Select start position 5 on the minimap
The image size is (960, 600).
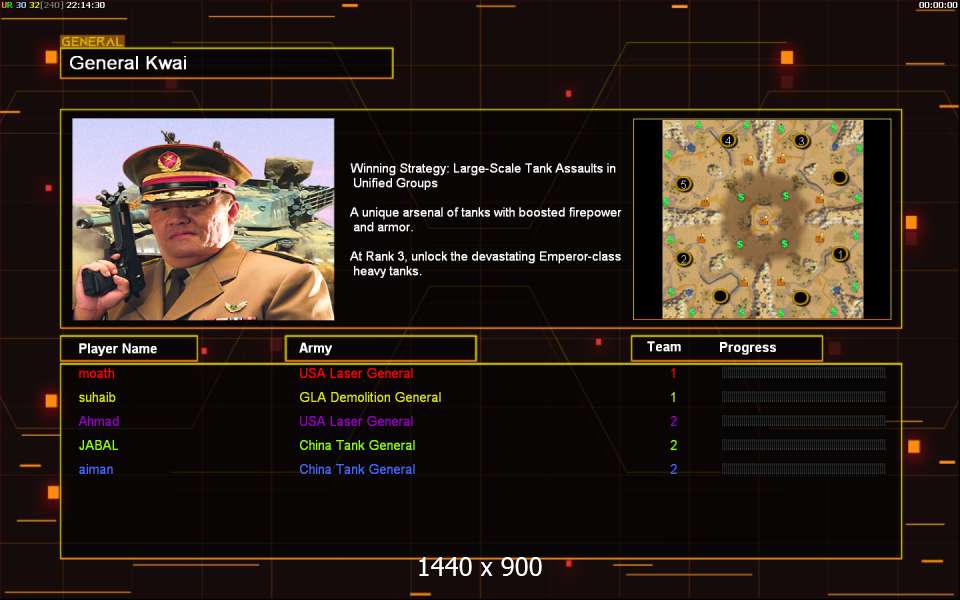[684, 184]
